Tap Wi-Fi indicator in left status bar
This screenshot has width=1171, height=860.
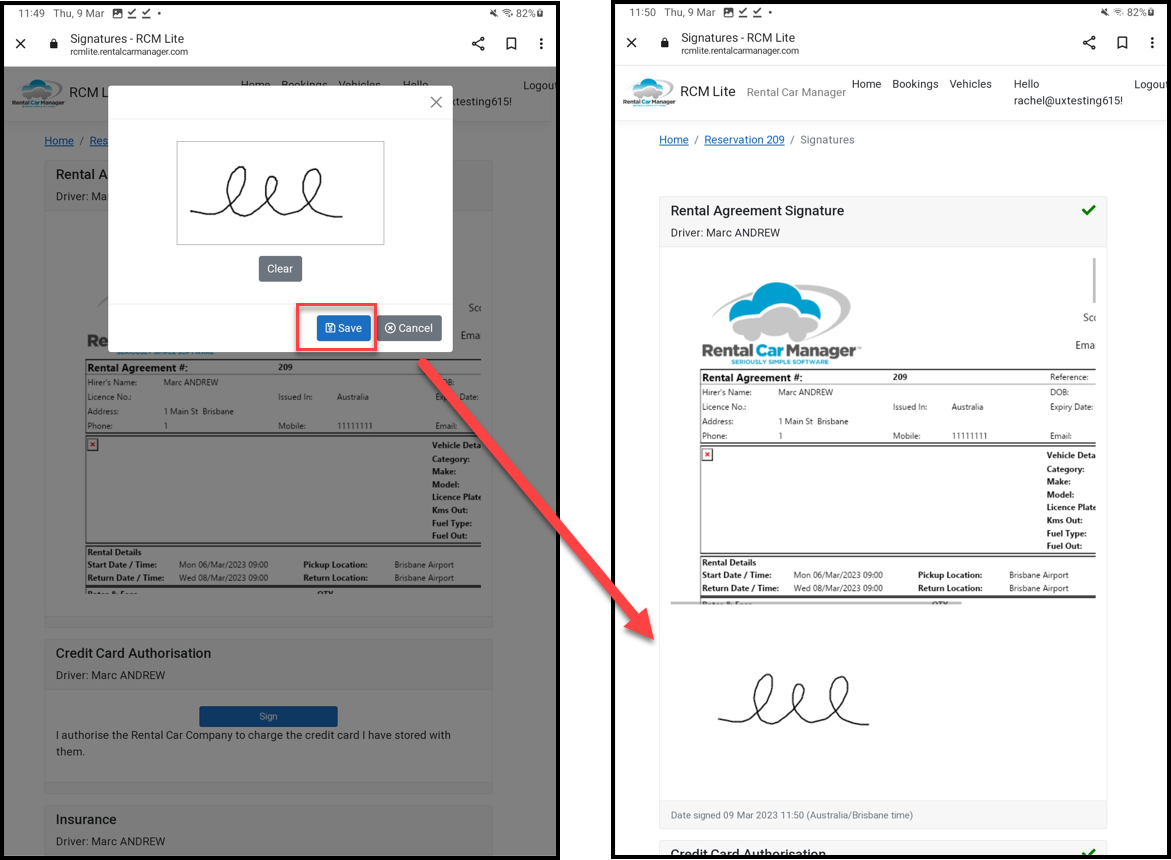pos(508,13)
